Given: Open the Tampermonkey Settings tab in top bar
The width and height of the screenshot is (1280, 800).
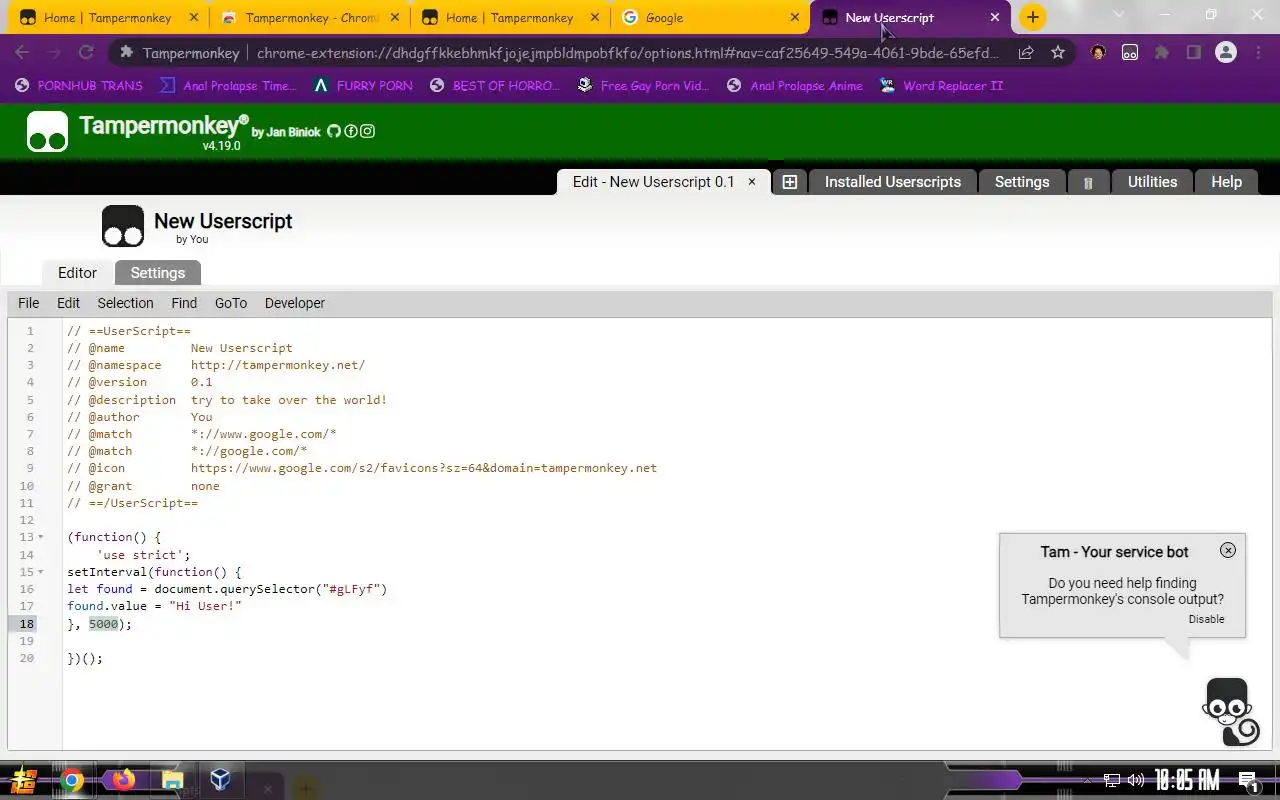Looking at the screenshot, I should [x=1022, y=182].
